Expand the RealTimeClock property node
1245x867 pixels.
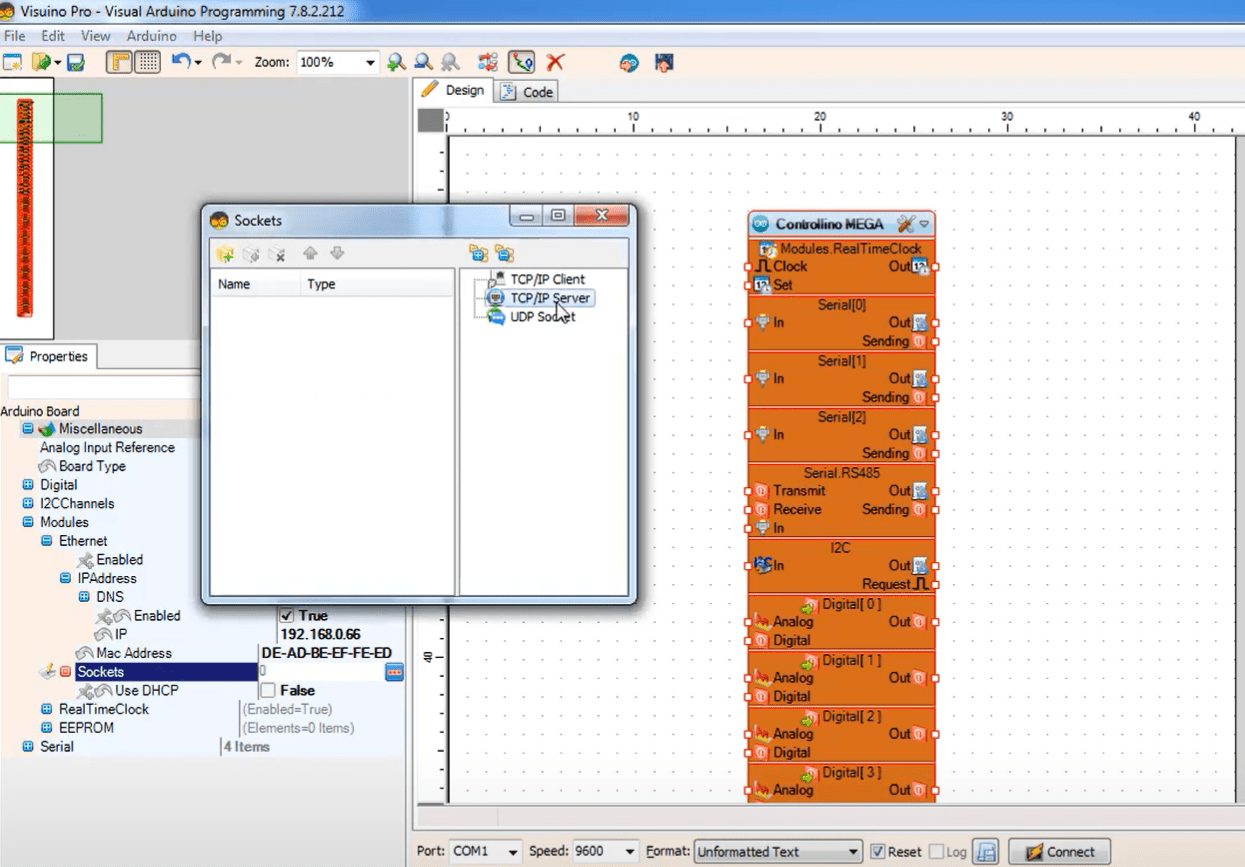(47, 709)
